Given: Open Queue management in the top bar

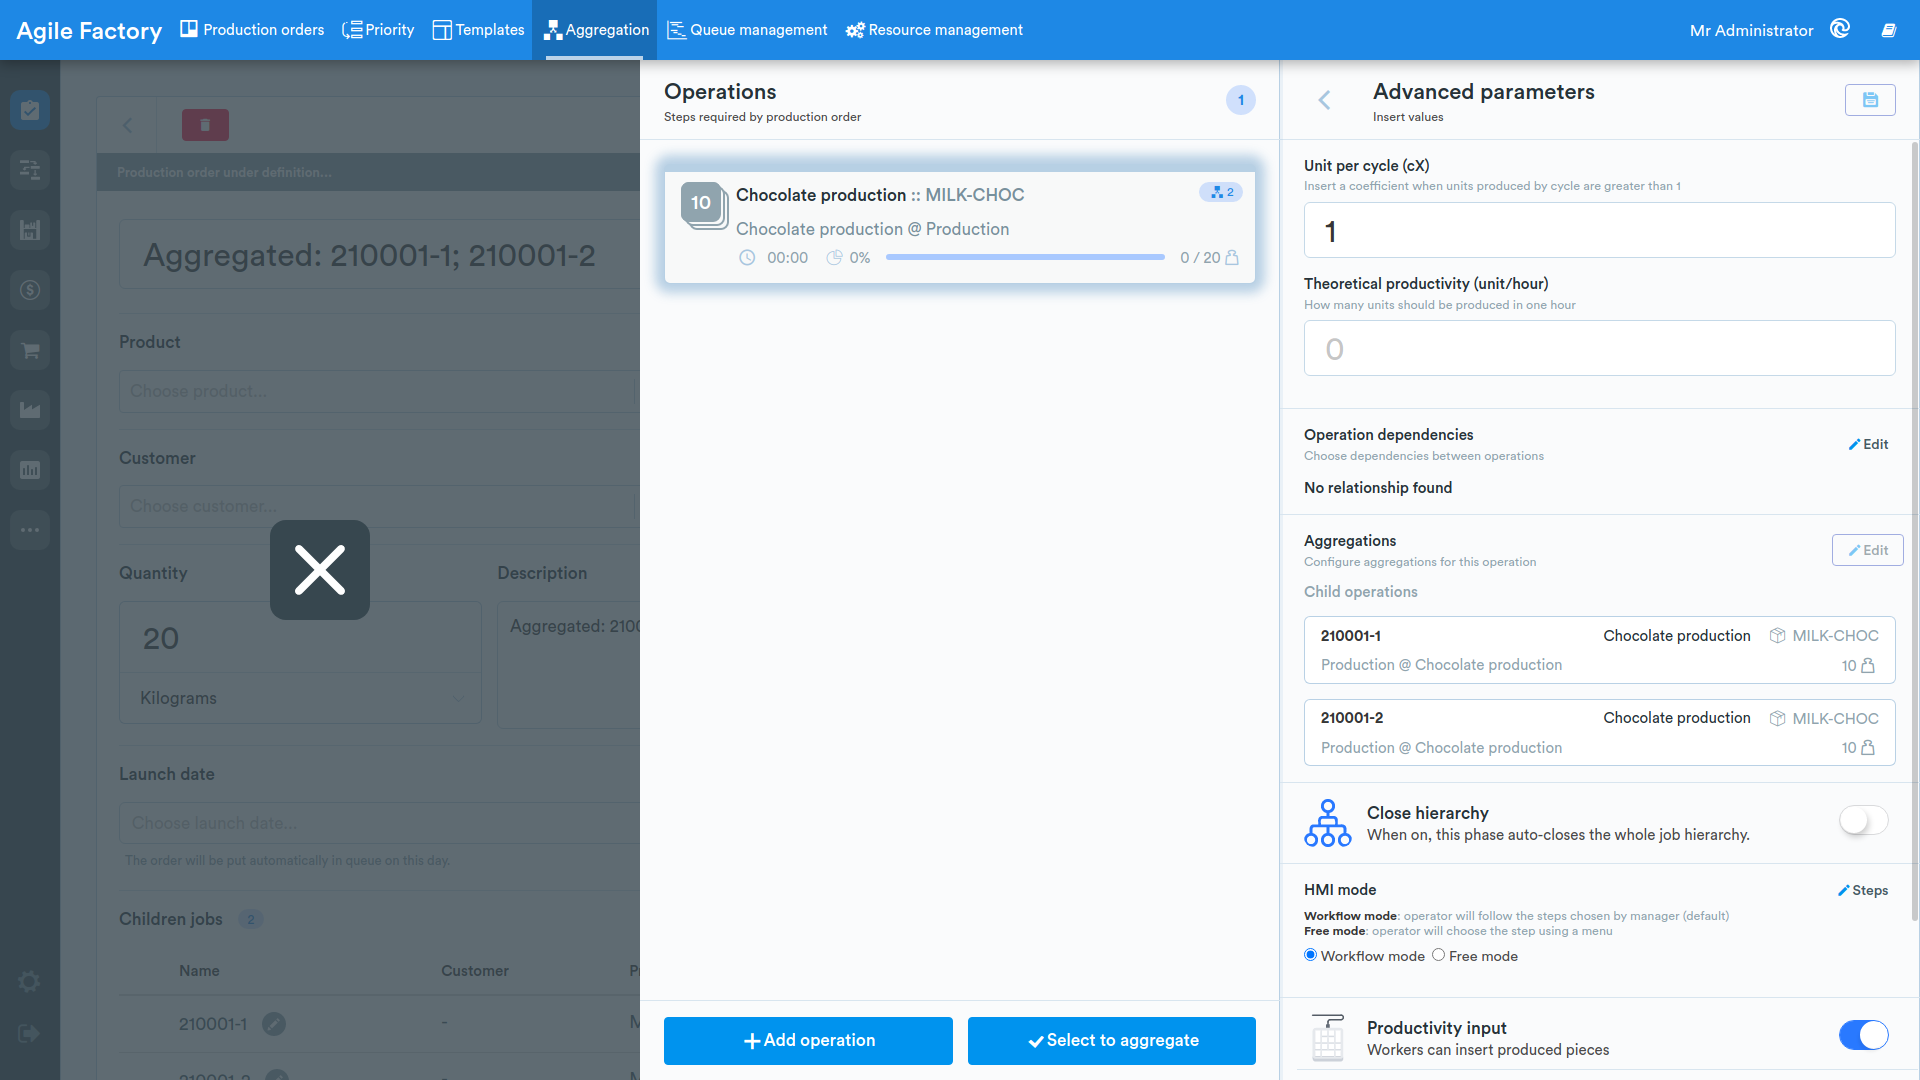Looking at the screenshot, I should [x=748, y=30].
